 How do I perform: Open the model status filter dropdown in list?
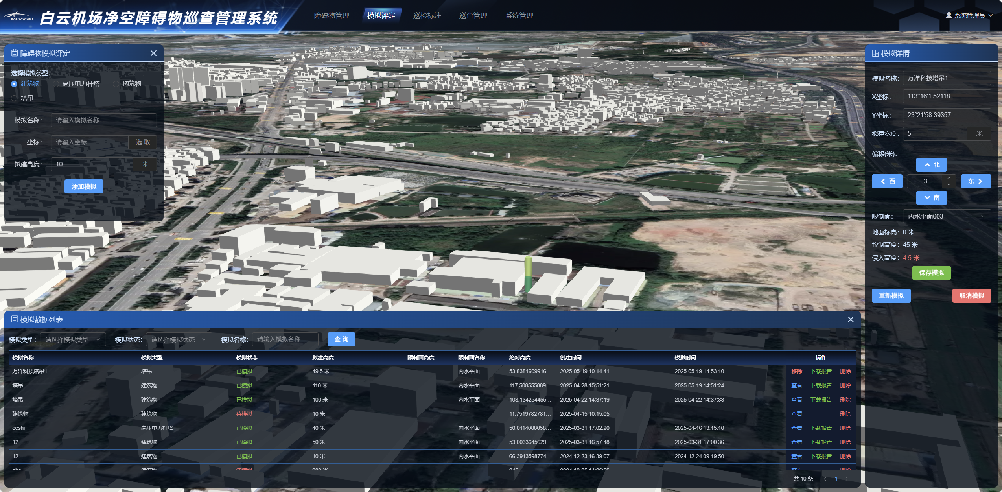point(180,339)
